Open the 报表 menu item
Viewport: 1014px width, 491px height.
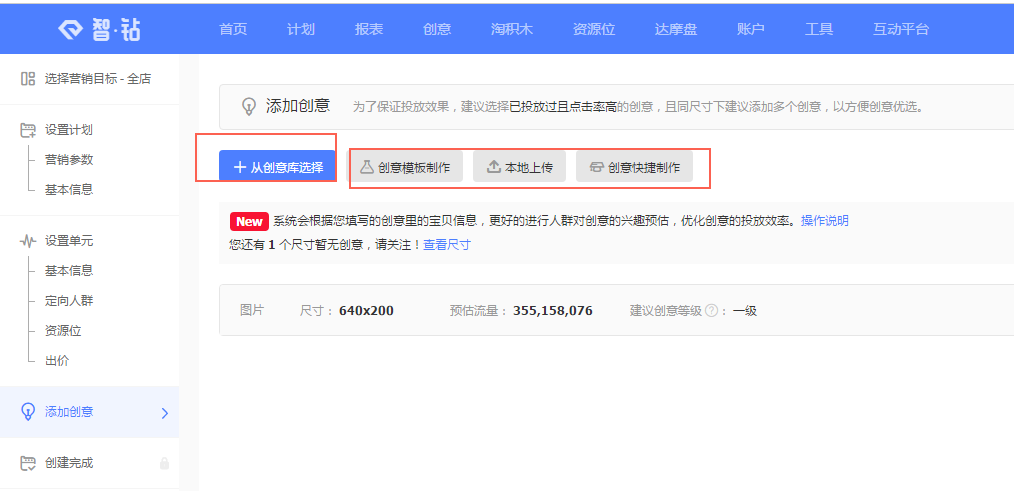point(369,29)
